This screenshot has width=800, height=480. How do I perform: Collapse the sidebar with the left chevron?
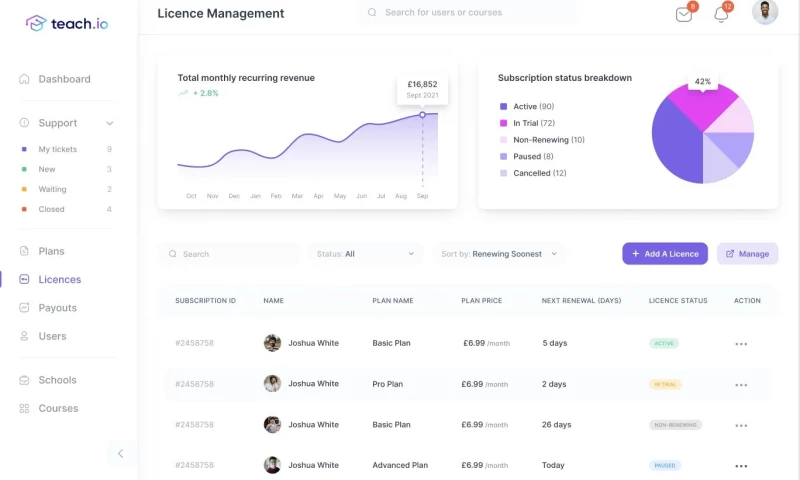tap(121, 453)
